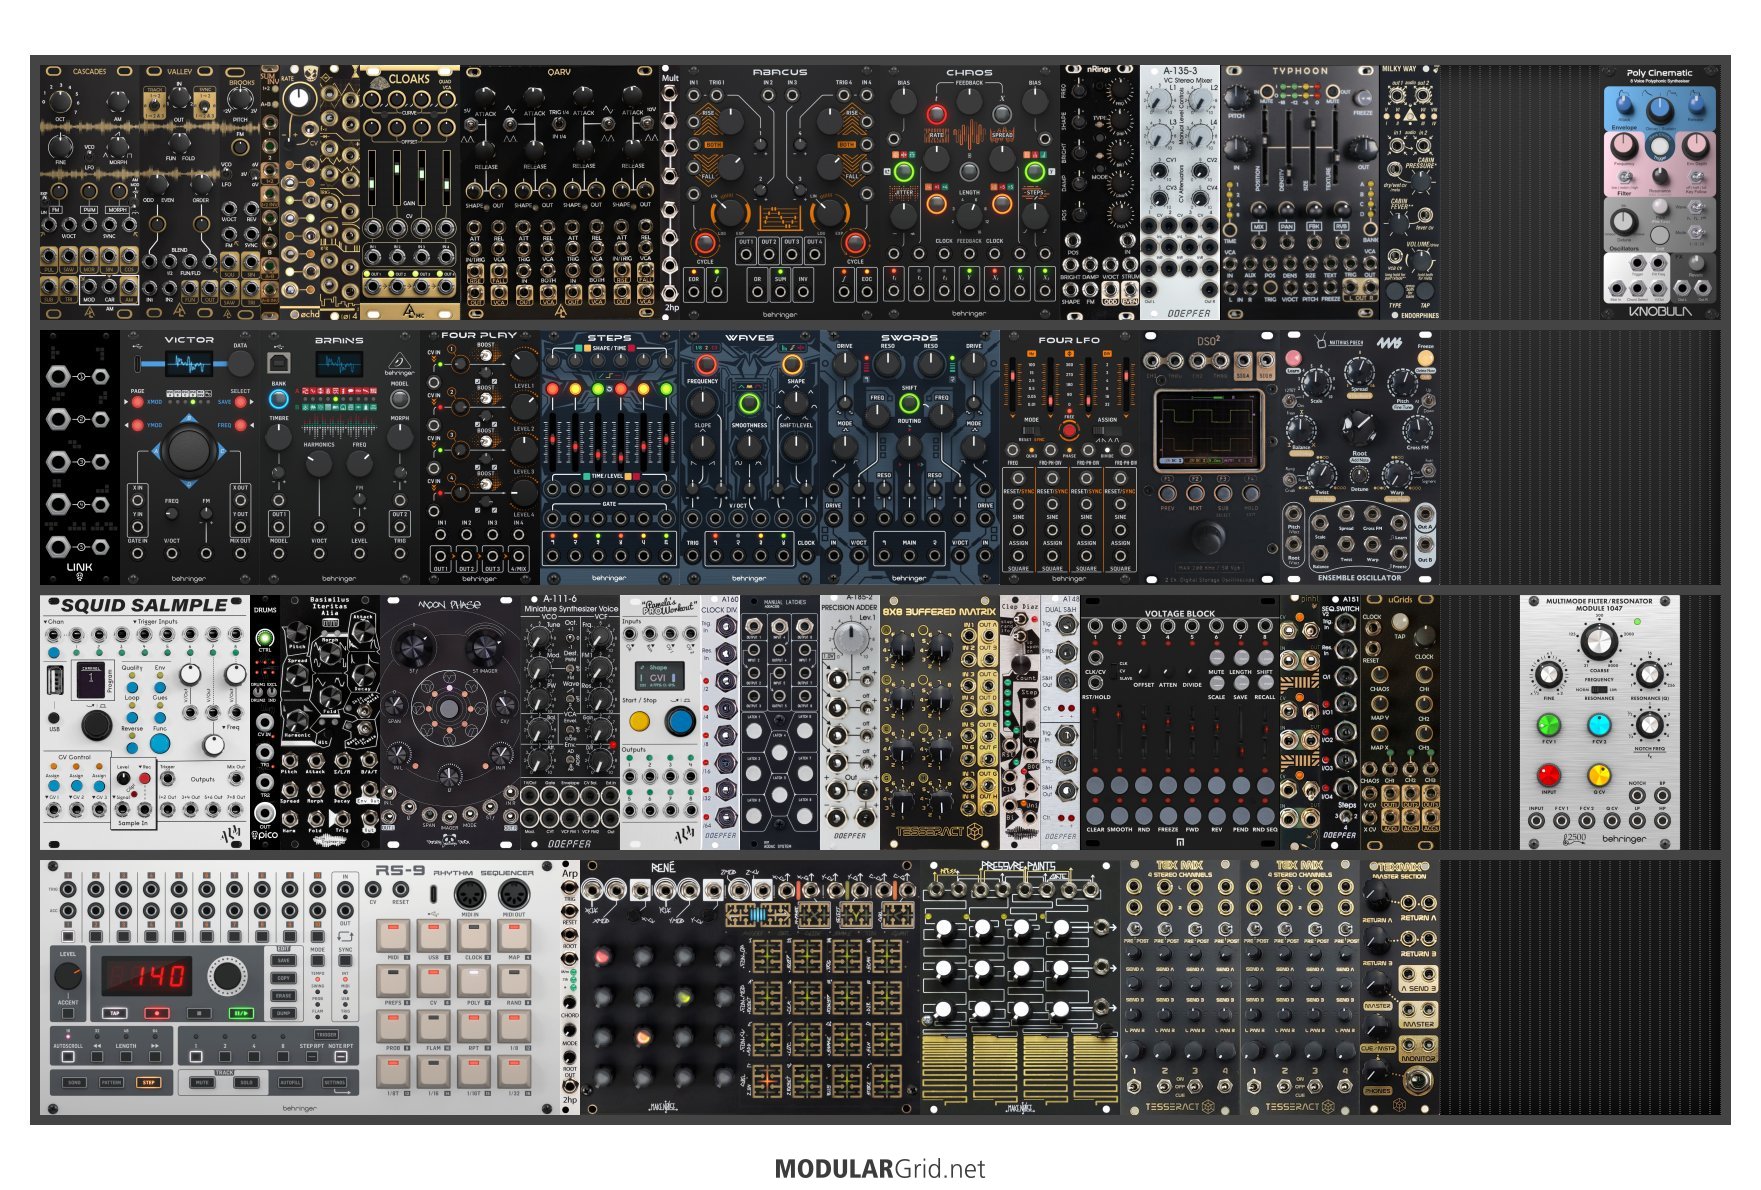Select the ABACUS module
Screen dimensions: 1761x1190
(x=780, y=192)
